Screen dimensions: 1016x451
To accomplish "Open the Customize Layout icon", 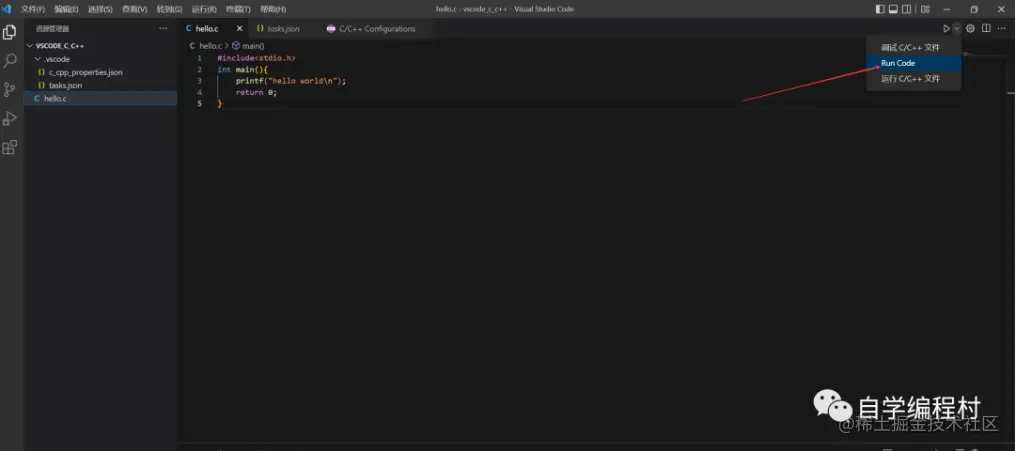I will [925, 9].
